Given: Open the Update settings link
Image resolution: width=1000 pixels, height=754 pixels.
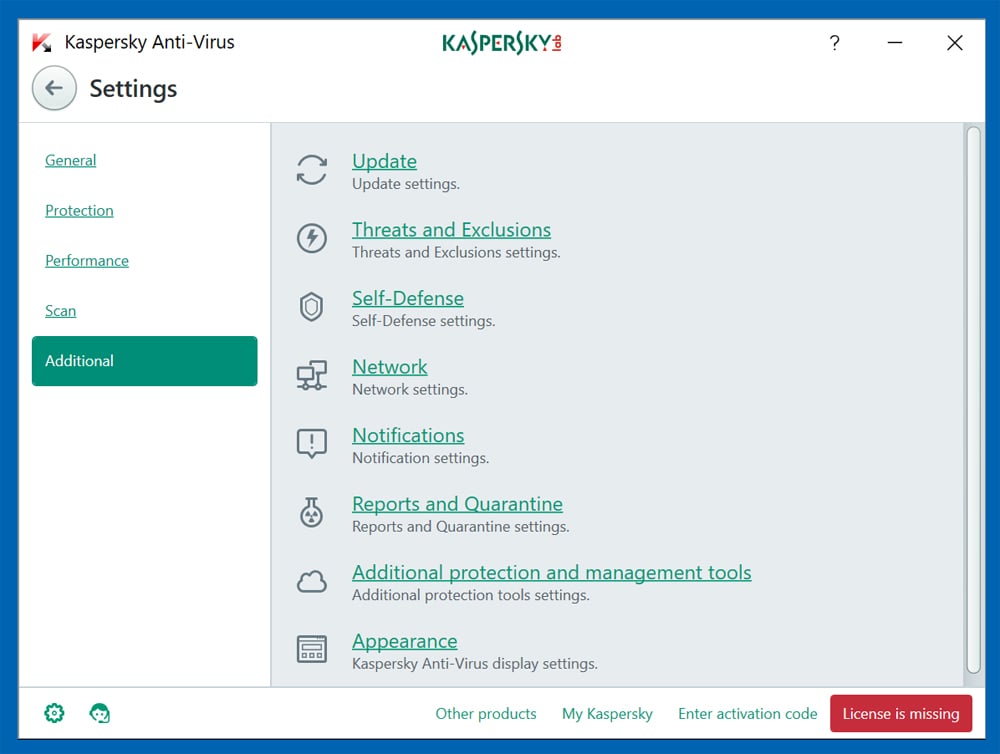Looking at the screenshot, I should (x=385, y=161).
